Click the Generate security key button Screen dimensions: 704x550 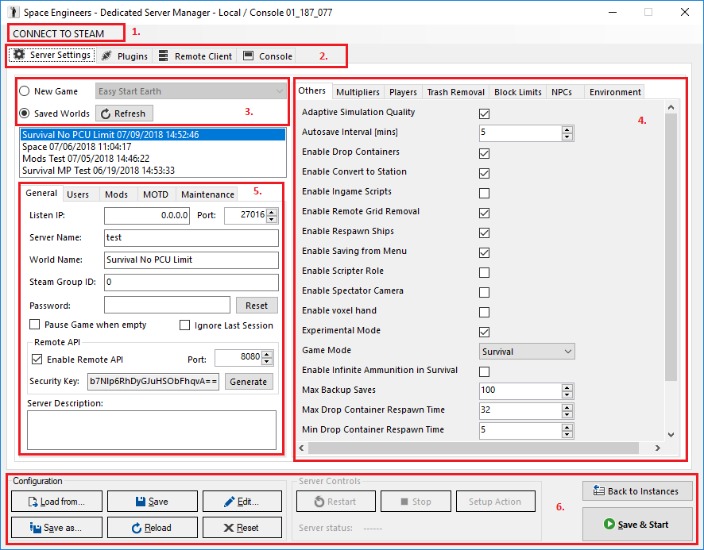click(248, 381)
